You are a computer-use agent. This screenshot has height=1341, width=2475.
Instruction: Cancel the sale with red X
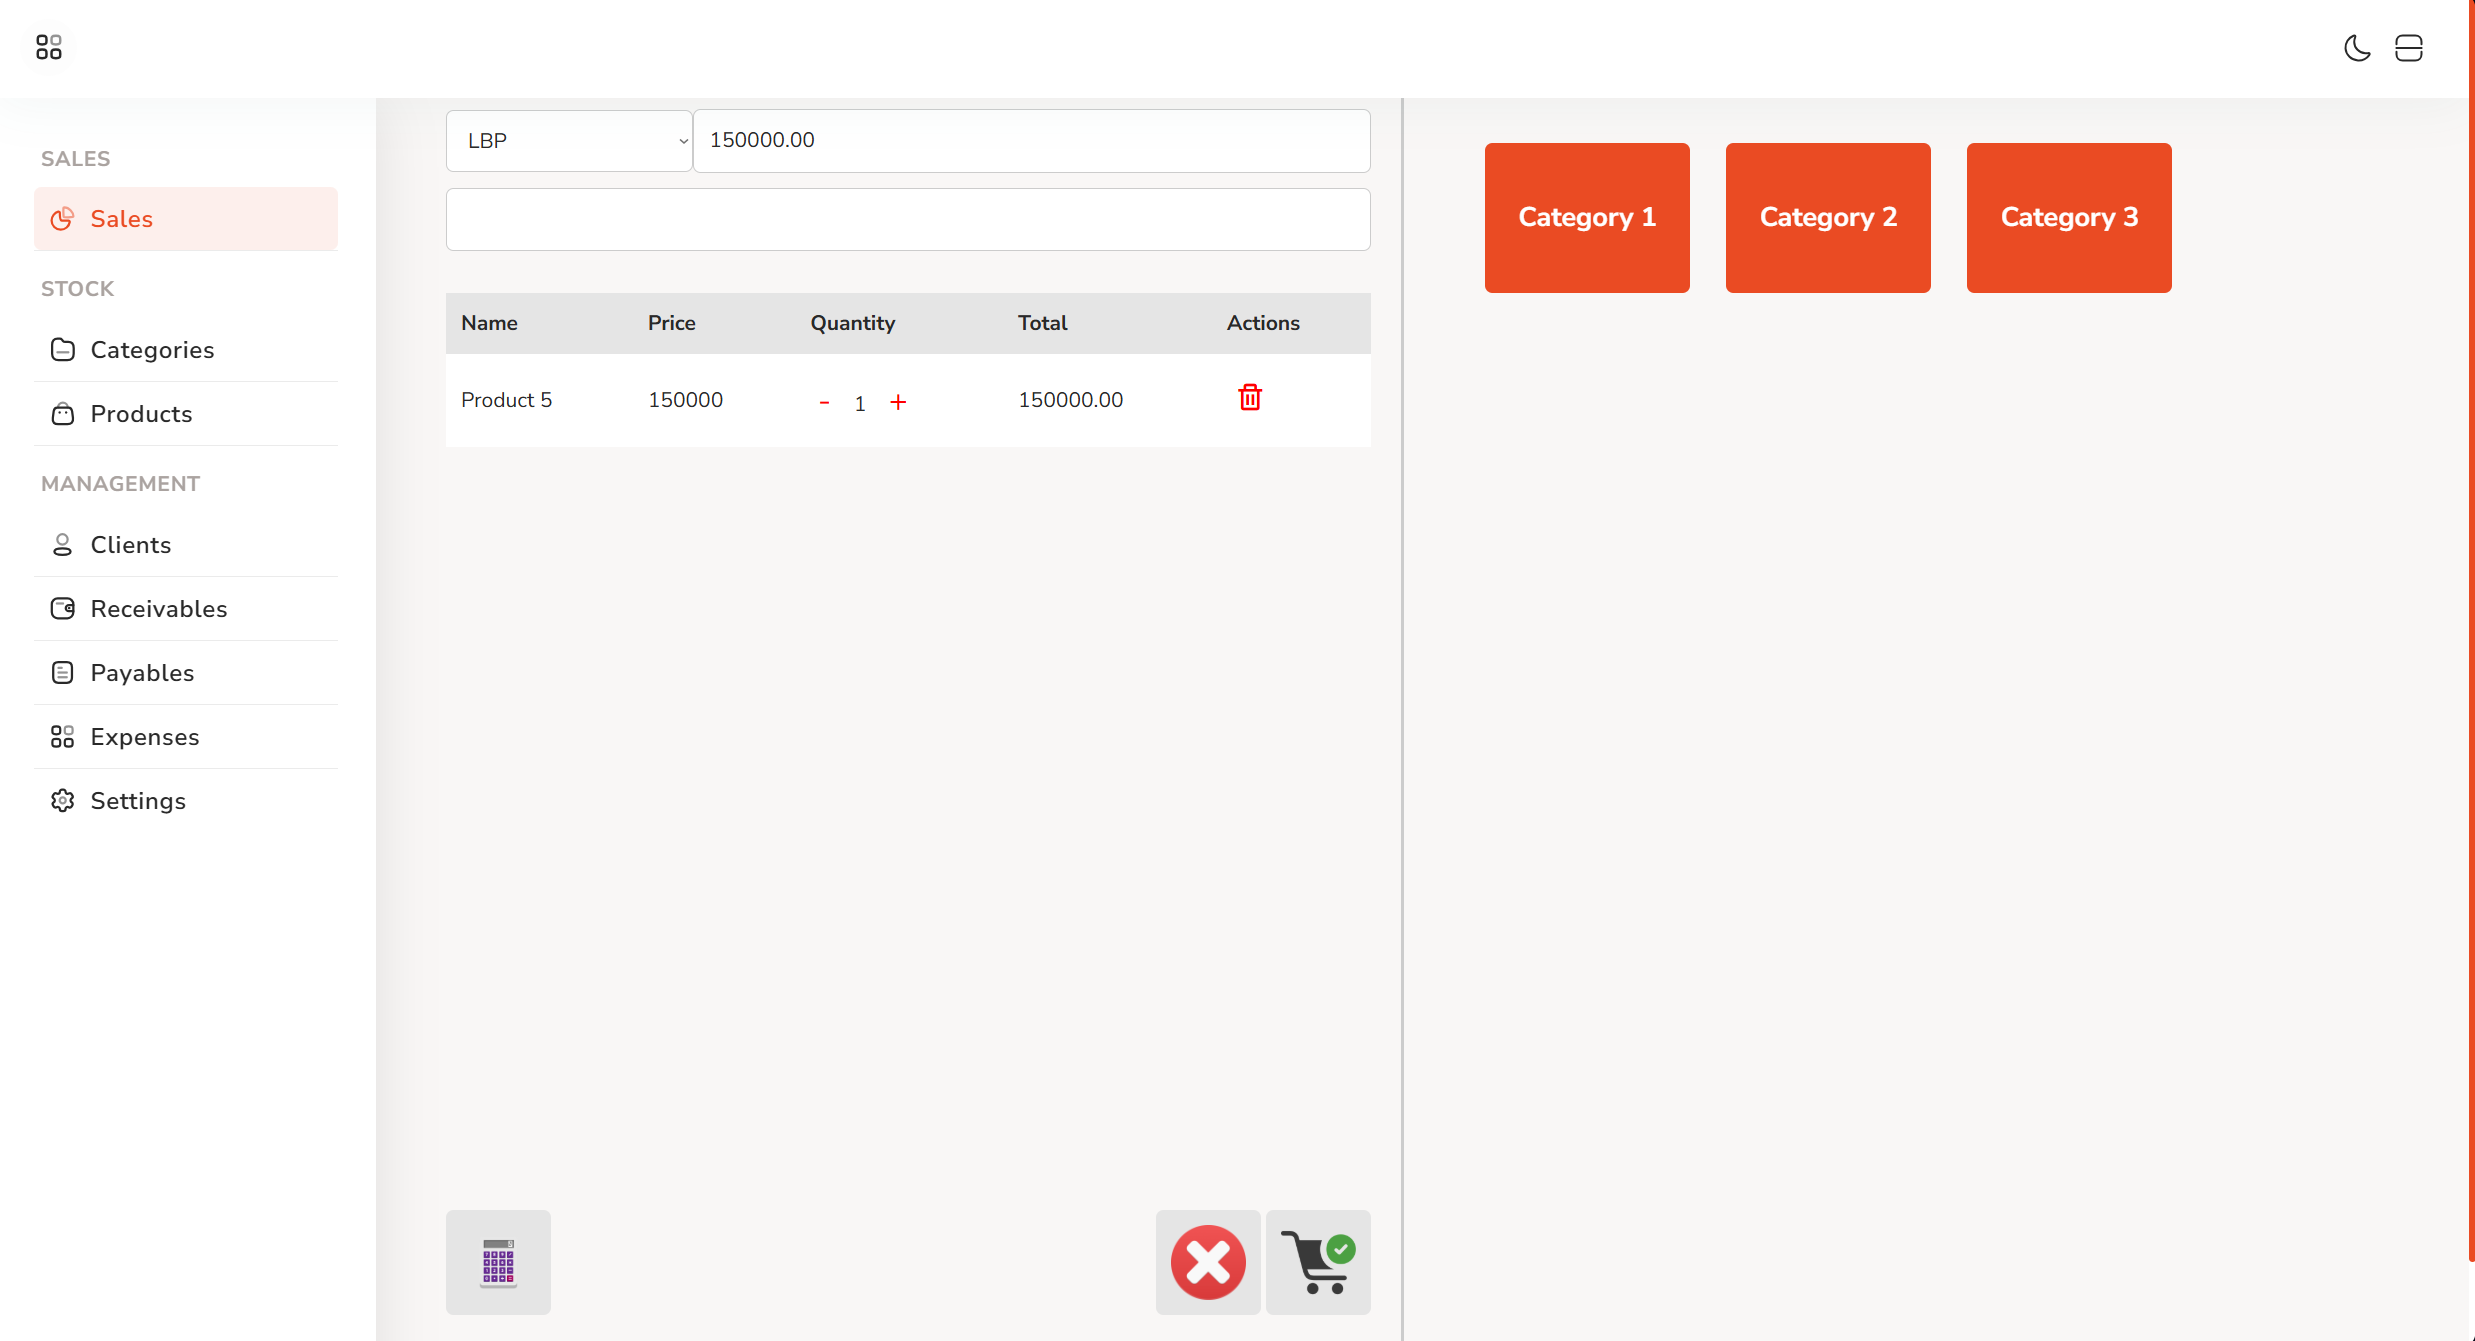pyautogui.click(x=1208, y=1262)
